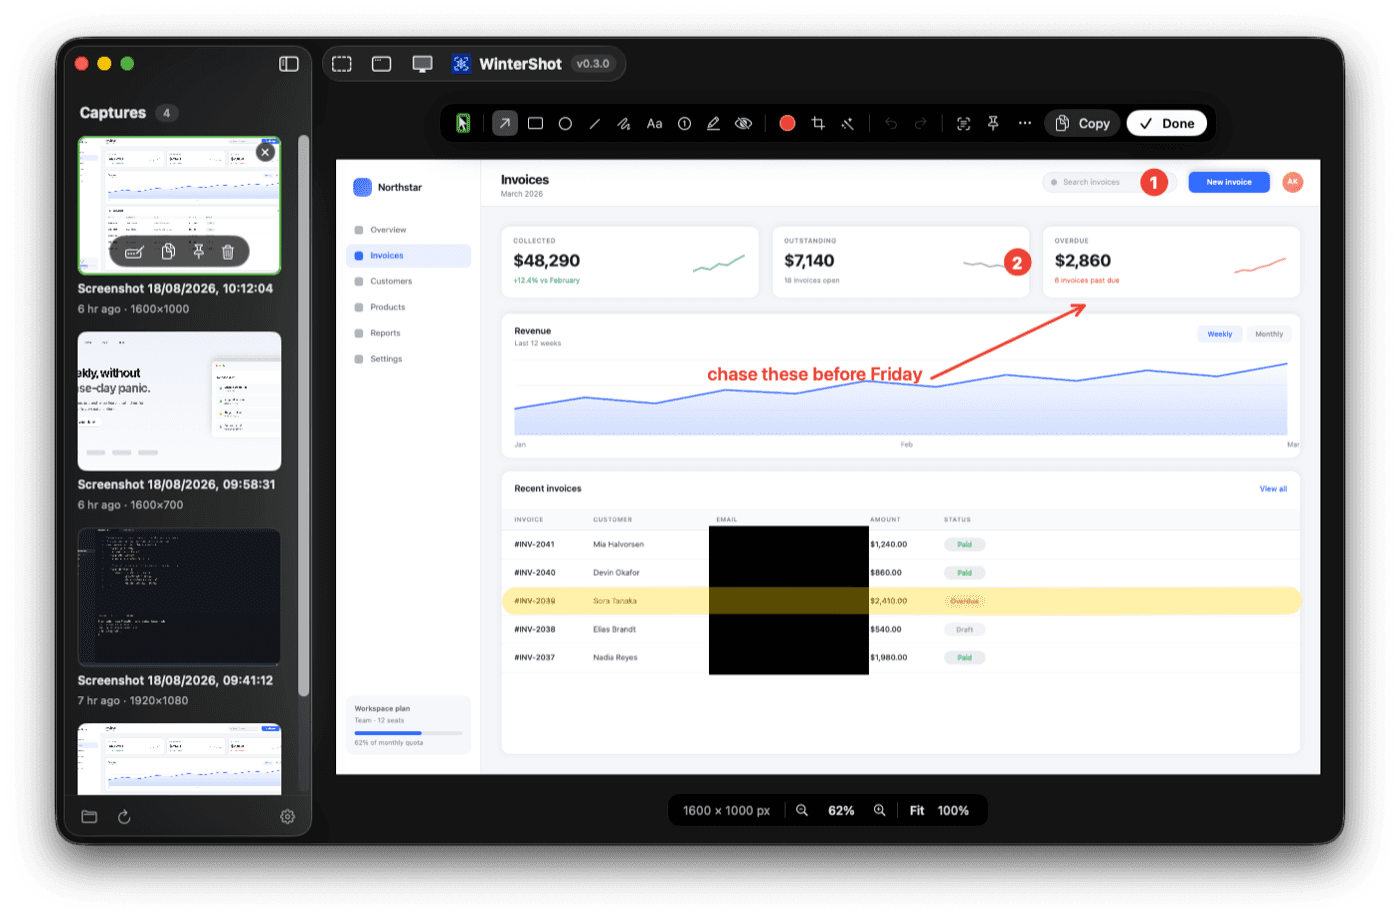Screen dimensions: 1400x918
Task: Select the numbered step counter tool
Action: point(684,123)
